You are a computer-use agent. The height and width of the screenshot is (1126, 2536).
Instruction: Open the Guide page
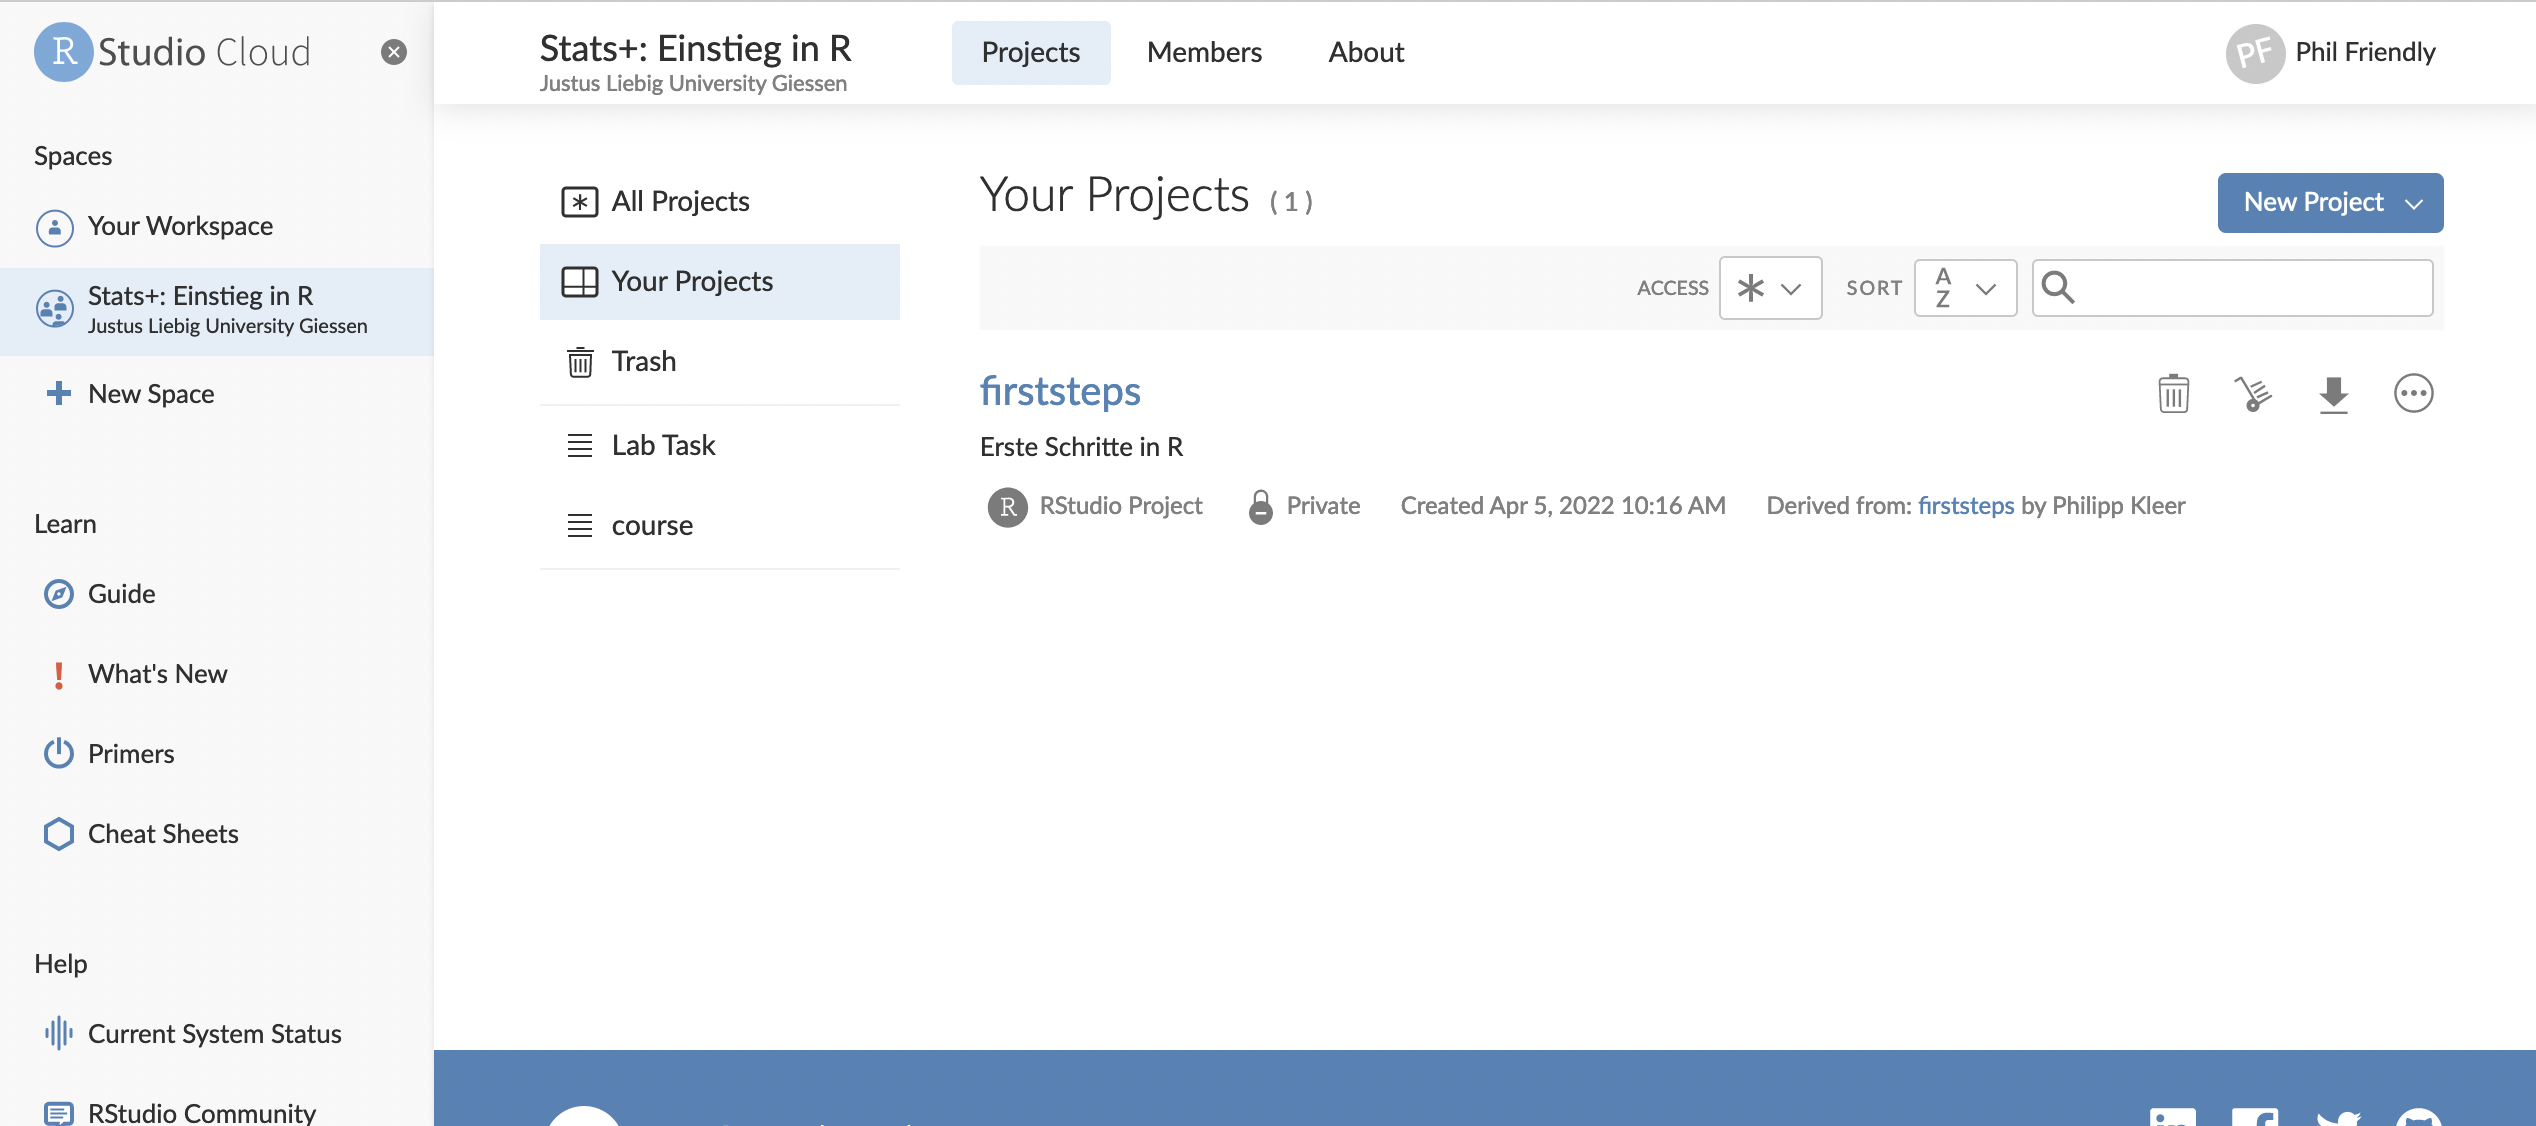point(121,594)
